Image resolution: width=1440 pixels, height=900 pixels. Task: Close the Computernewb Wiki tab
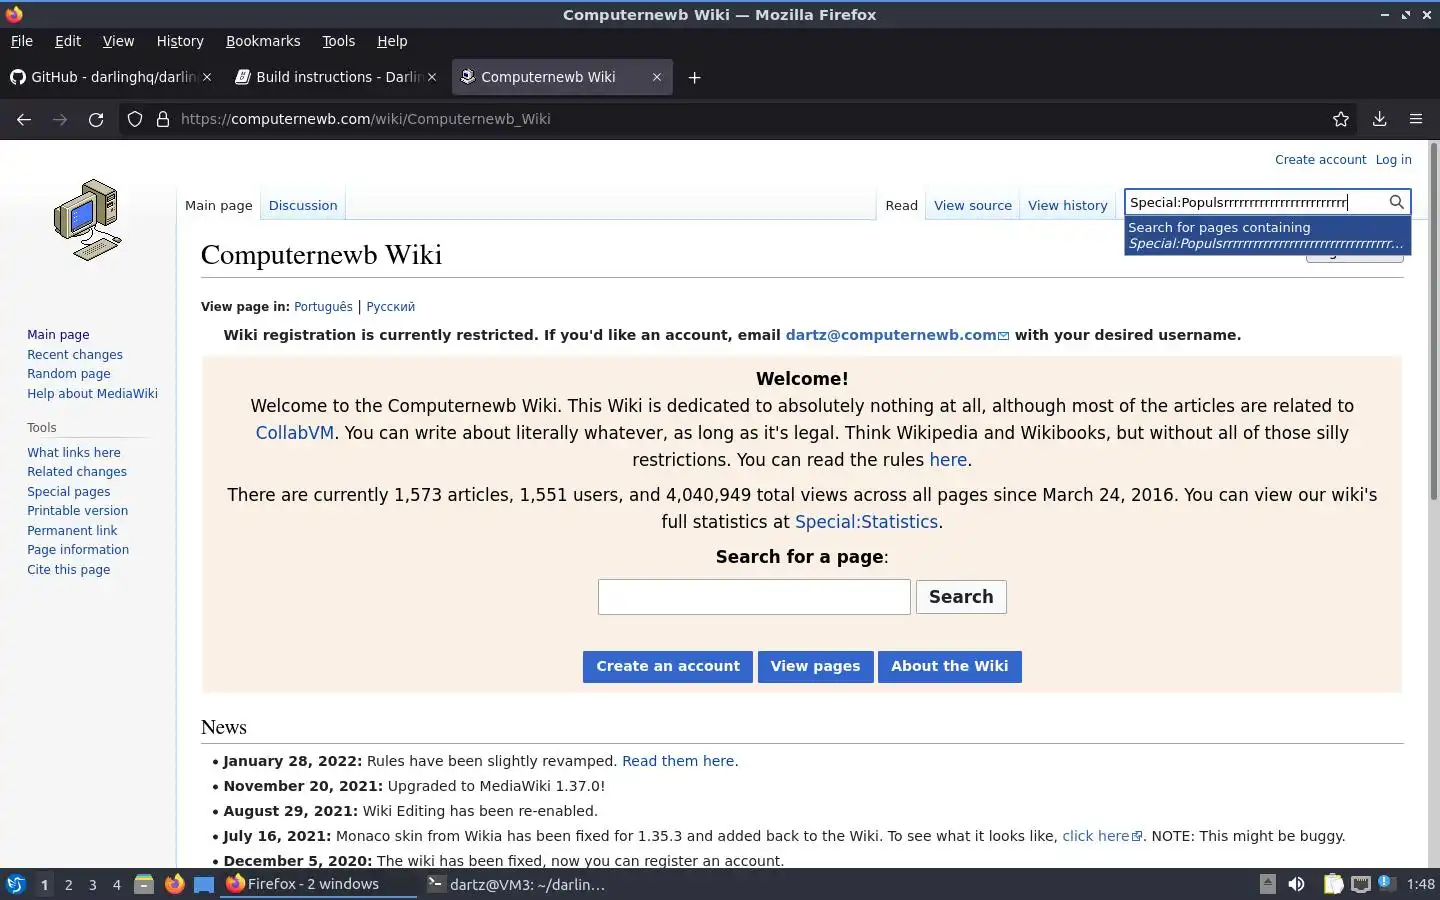(x=657, y=77)
